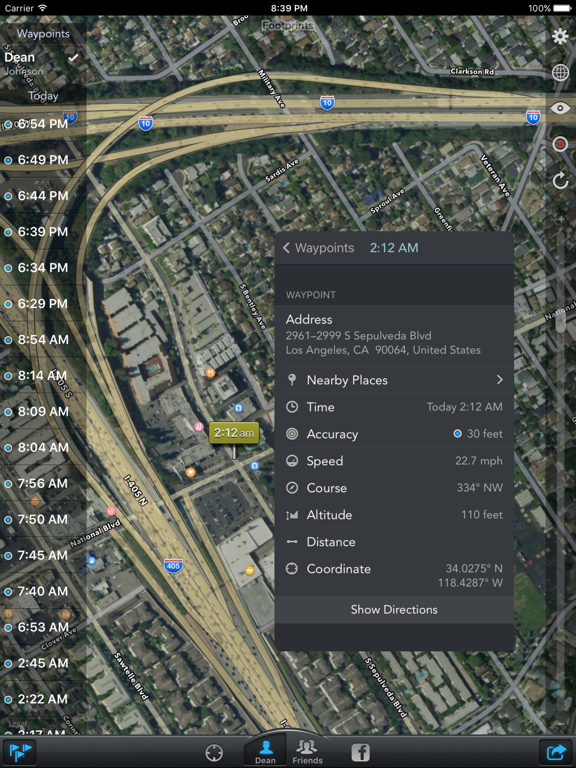Select the 2:22 AM waypoint
This screenshot has width=576, height=768.
[43, 699]
